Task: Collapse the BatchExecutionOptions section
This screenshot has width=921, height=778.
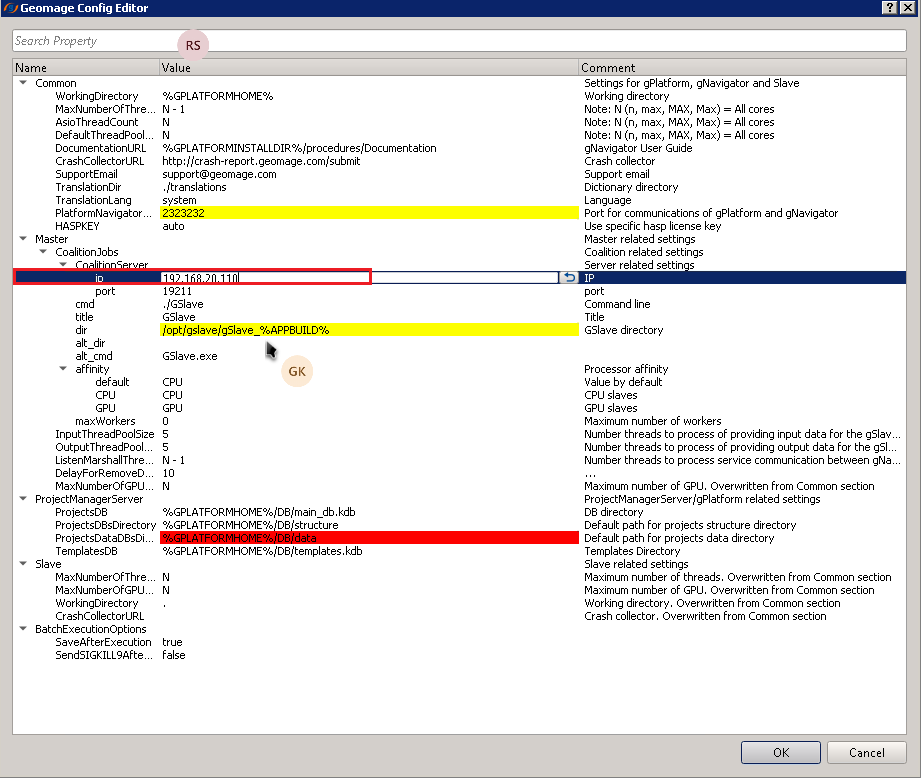Action: 23,629
